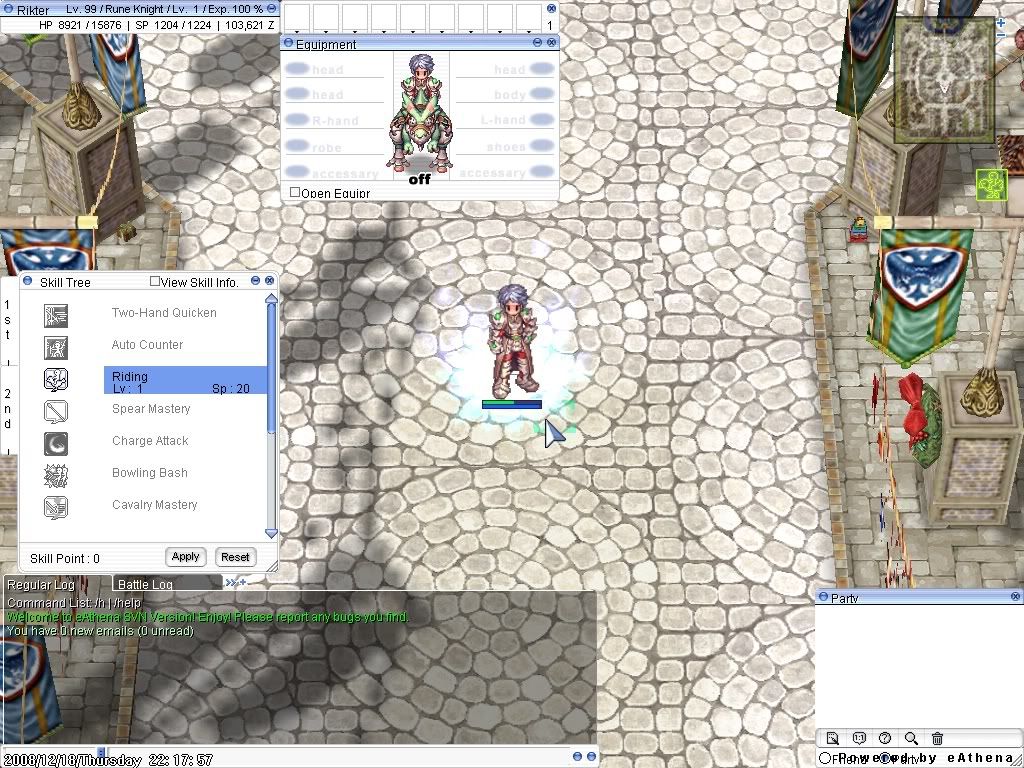Click the last empty hotkey slot

click(x=528, y=18)
